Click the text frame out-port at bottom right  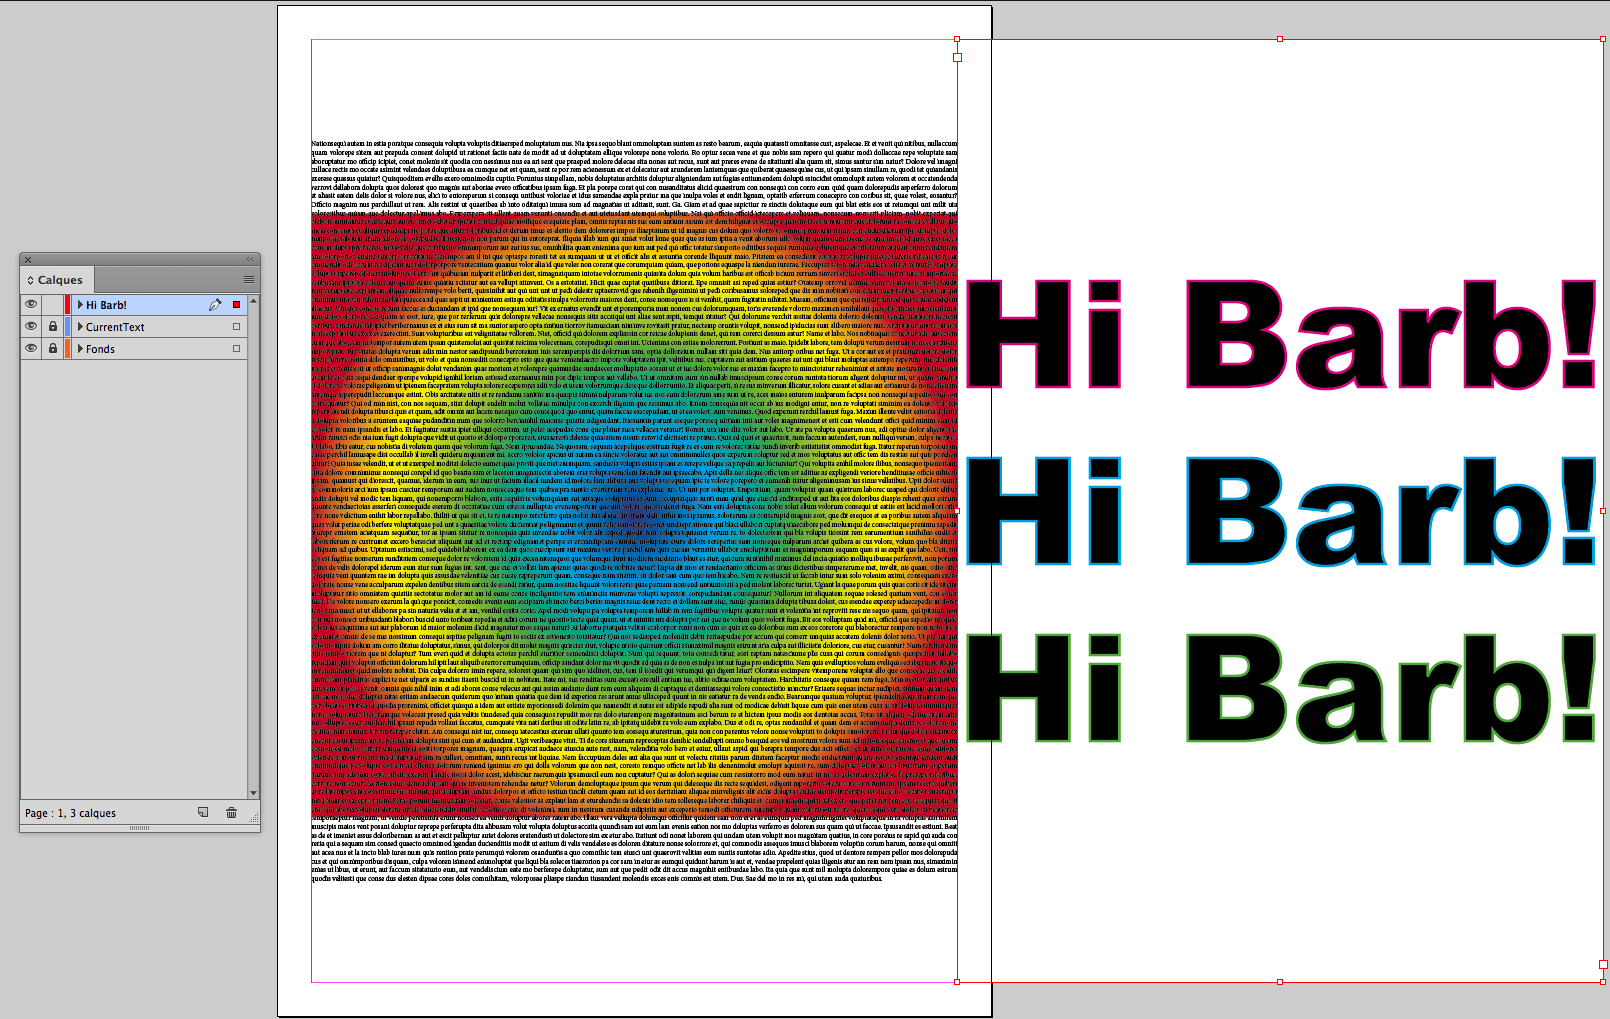pyautogui.click(x=1603, y=964)
